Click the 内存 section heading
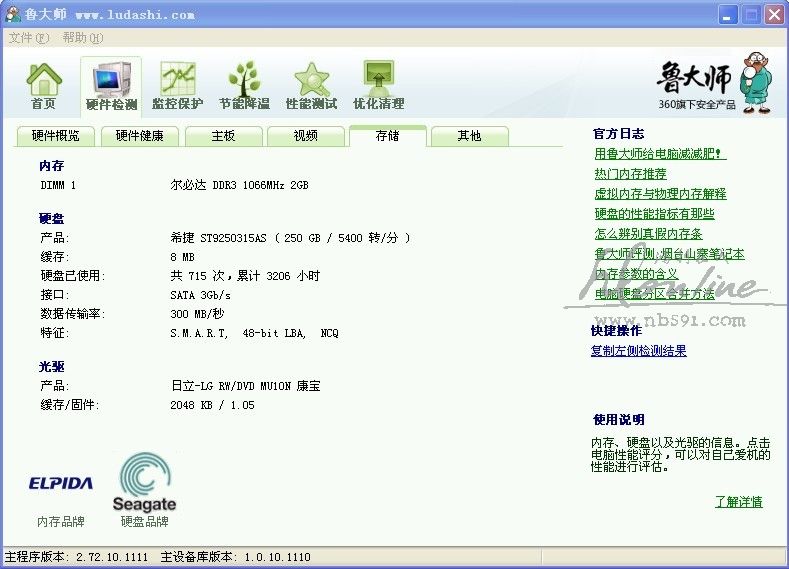Viewport: 789px width, 569px height. click(x=52, y=166)
